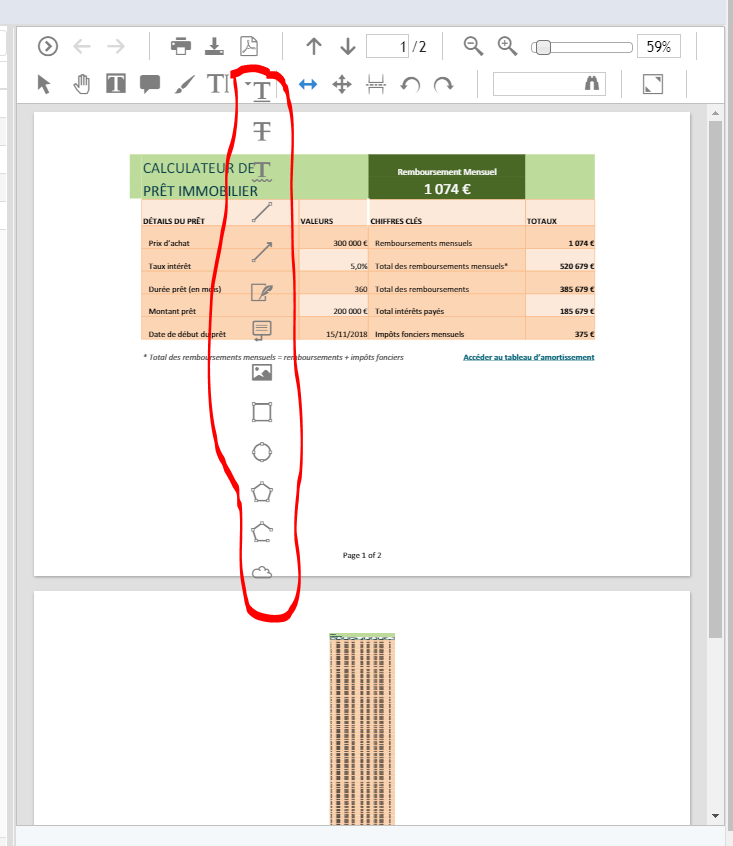Pick the arrow drawing tool
Screen dimensions: 733x846
click(262, 252)
